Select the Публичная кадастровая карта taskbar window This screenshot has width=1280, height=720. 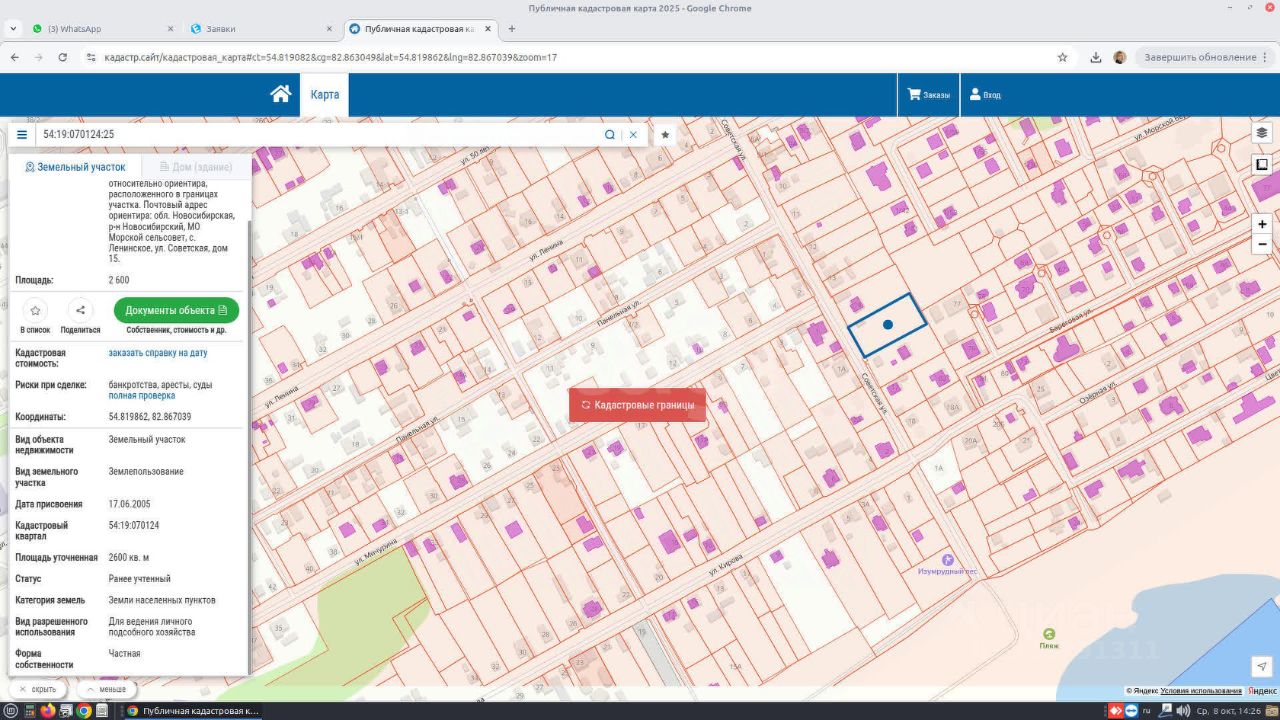pyautogui.click(x=194, y=711)
